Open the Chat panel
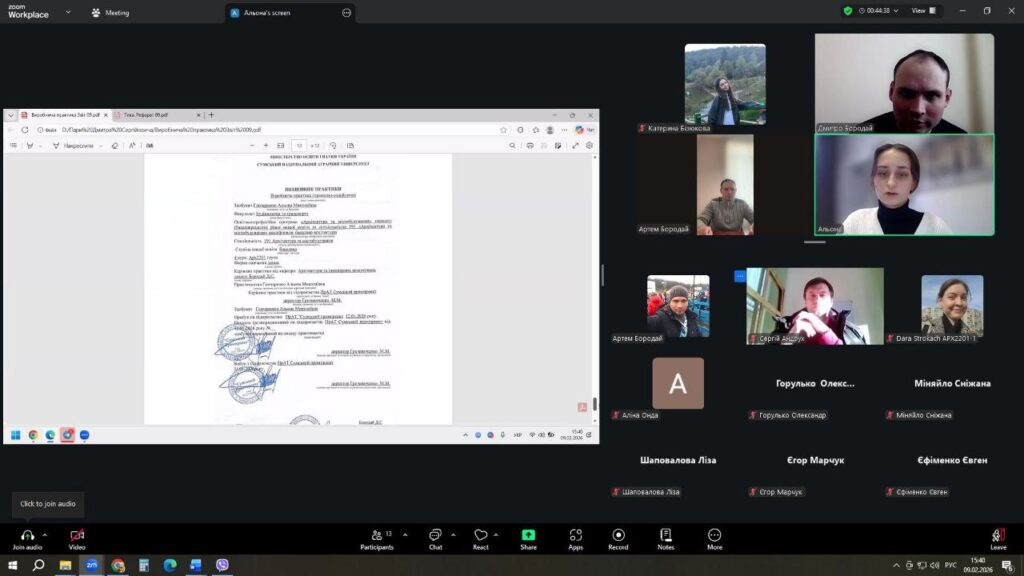1024x576 pixels. point(435,535)
